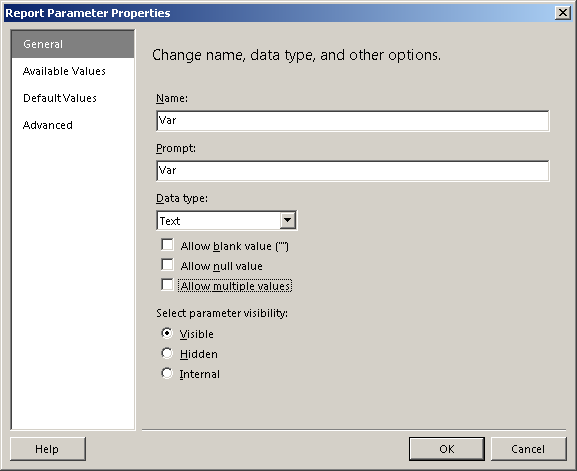Set visibility to Internal
This screenshot has width=577, height=471.
pos(167,373)
